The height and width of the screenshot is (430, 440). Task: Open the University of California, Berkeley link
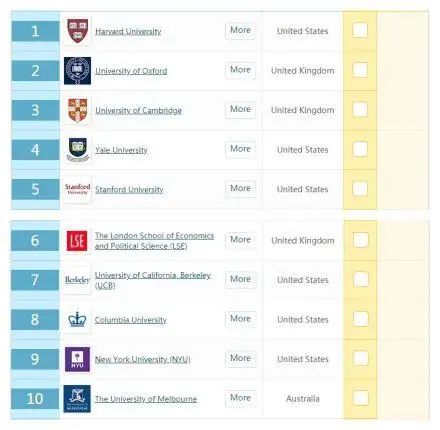153,280
